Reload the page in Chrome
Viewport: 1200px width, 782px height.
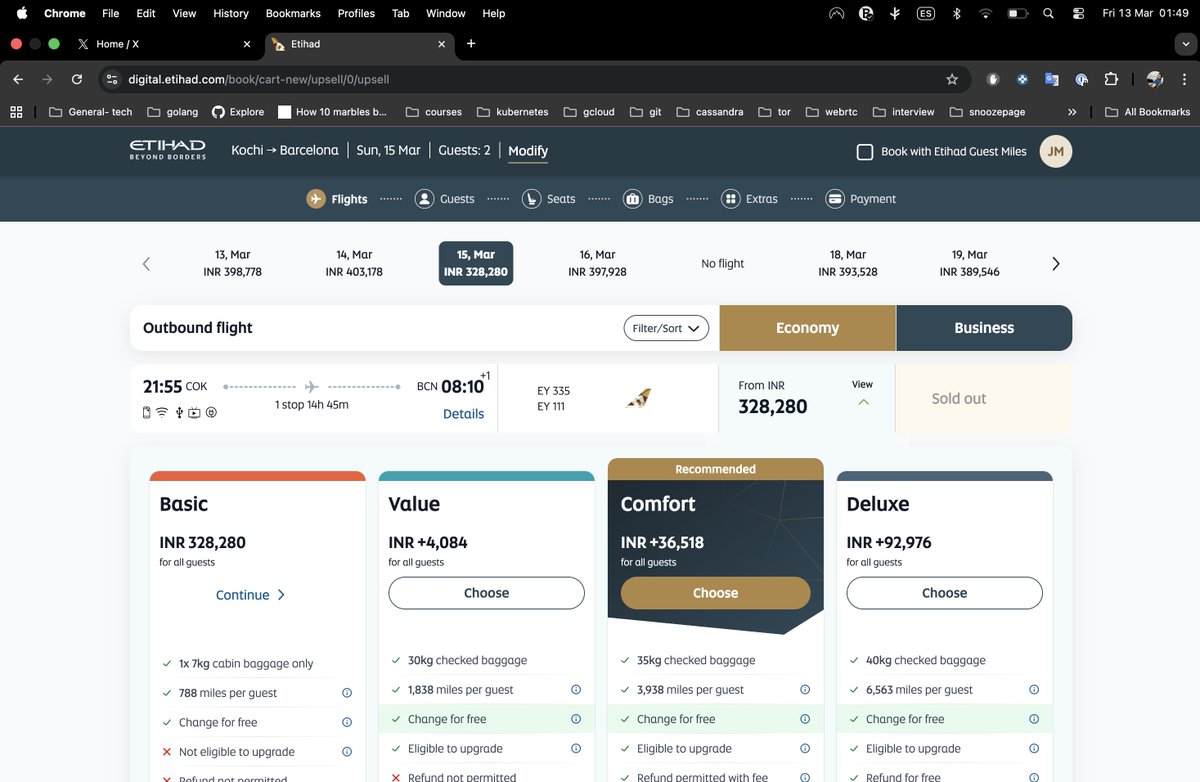tap(77, 79)
